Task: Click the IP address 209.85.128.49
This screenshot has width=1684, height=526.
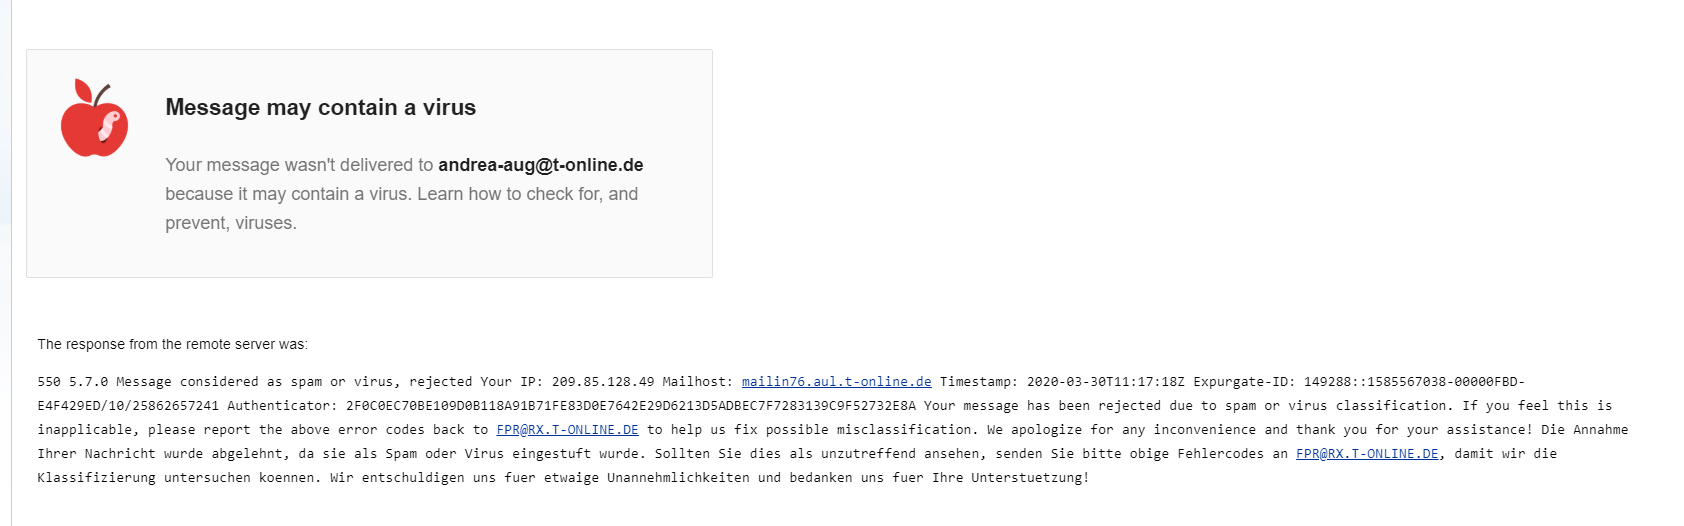Action: pyautogui.click(x=602, y=382)
